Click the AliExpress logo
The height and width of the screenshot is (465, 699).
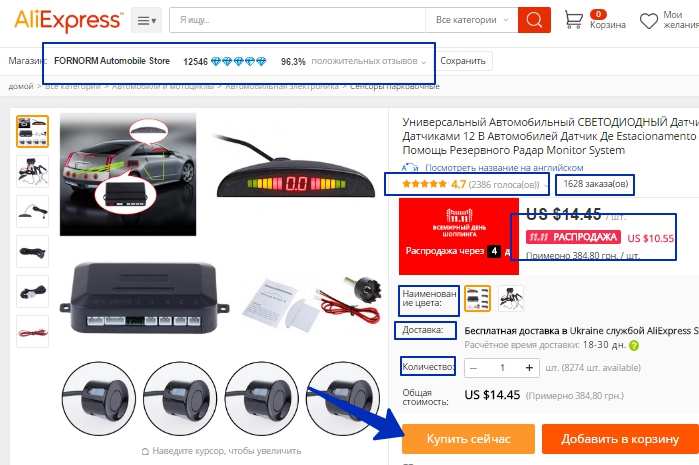pyautogui.click(x=69, y=20)
